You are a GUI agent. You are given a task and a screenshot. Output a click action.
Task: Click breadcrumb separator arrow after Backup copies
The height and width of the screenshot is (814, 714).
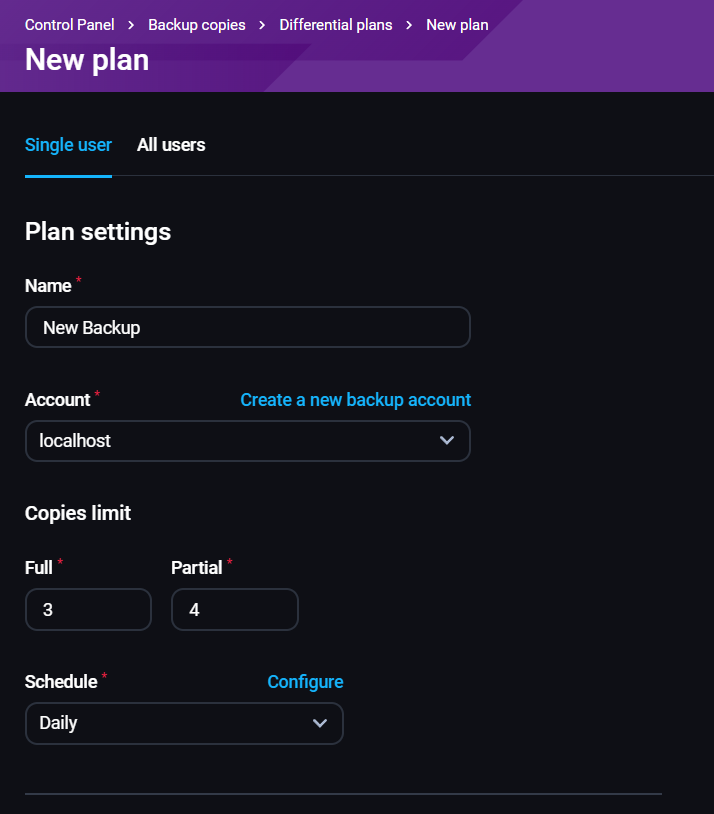tap(262, 25)
